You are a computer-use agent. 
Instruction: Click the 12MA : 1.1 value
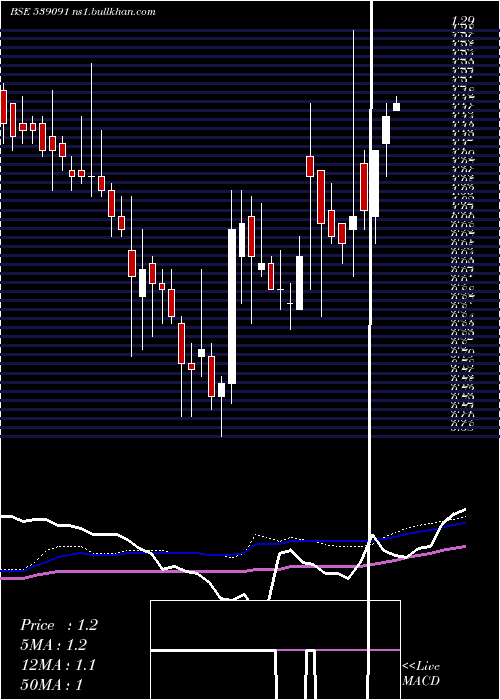58,665
